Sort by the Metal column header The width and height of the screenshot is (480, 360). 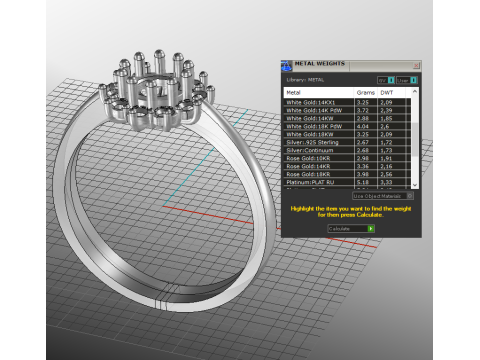click(x=319, y=92)
